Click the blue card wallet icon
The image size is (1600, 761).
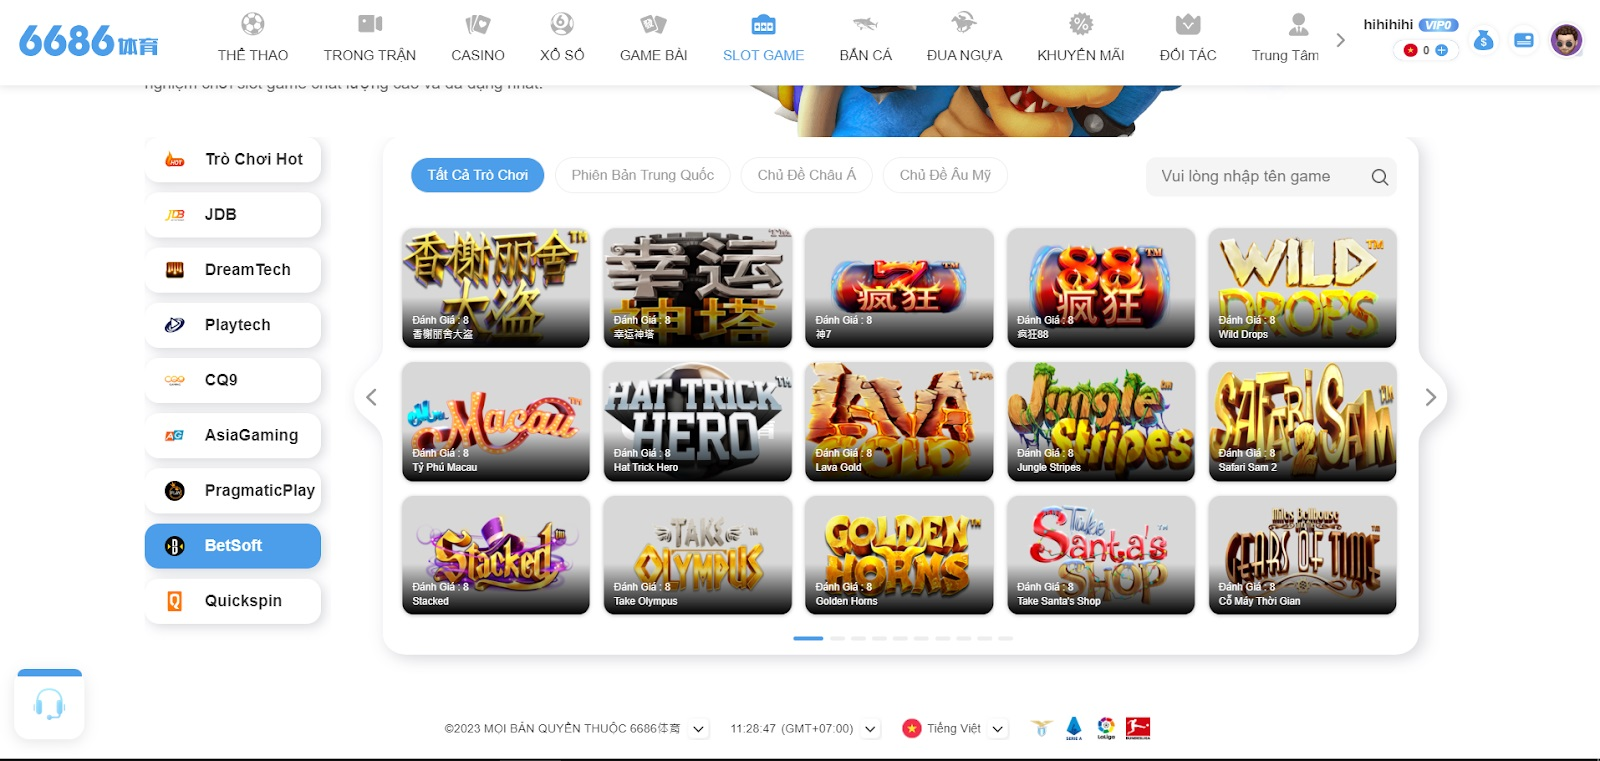point(1524,40)
